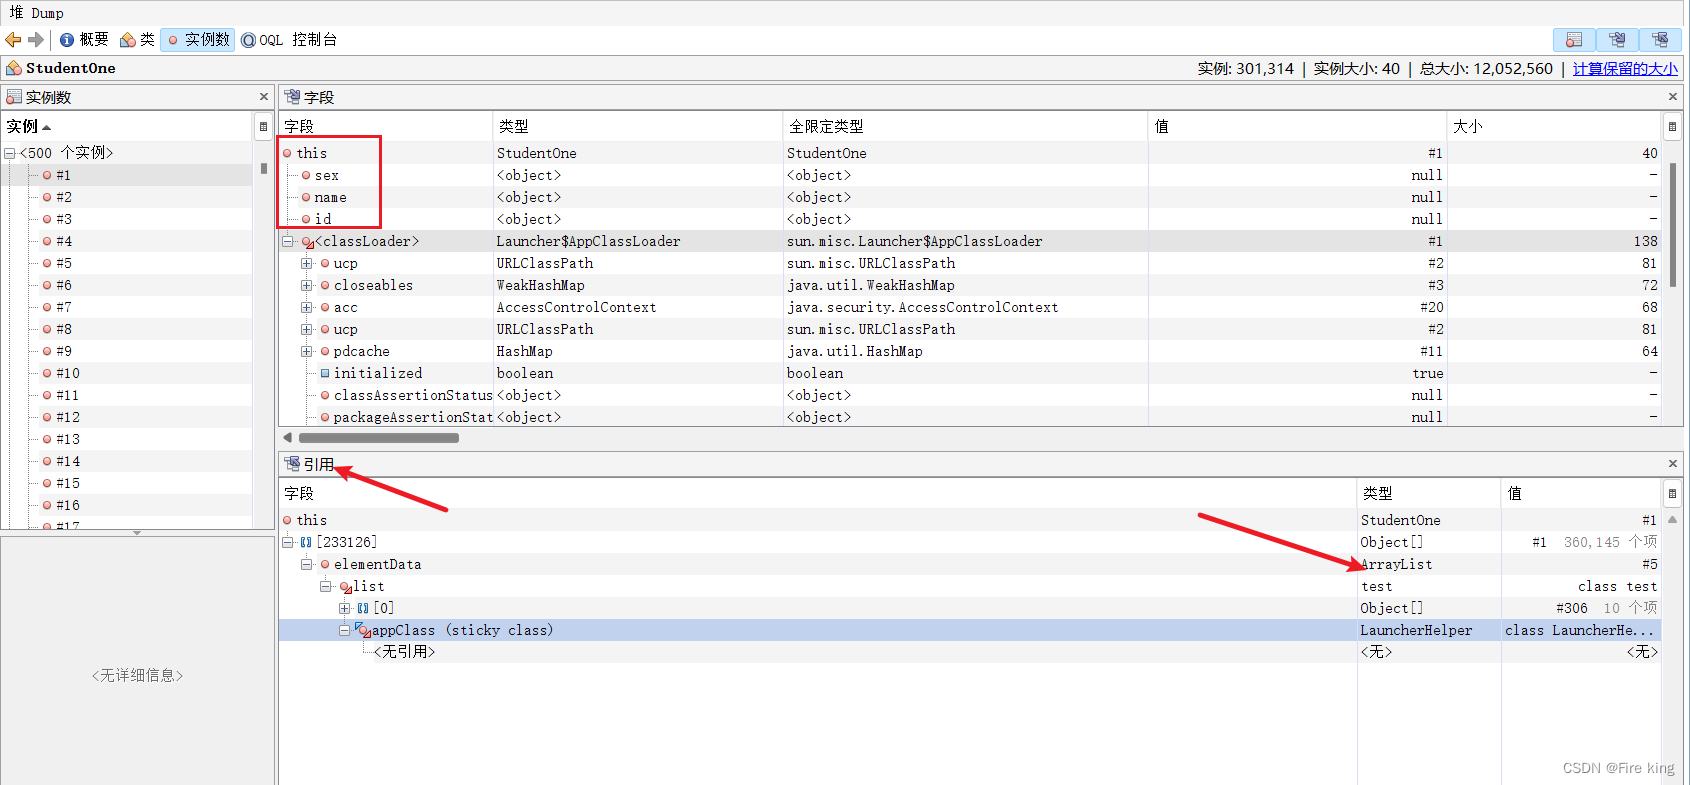This screenshot has width=1690, height=785.
Task: Select instance #16 in the tree
Action: tap(68, 505)
